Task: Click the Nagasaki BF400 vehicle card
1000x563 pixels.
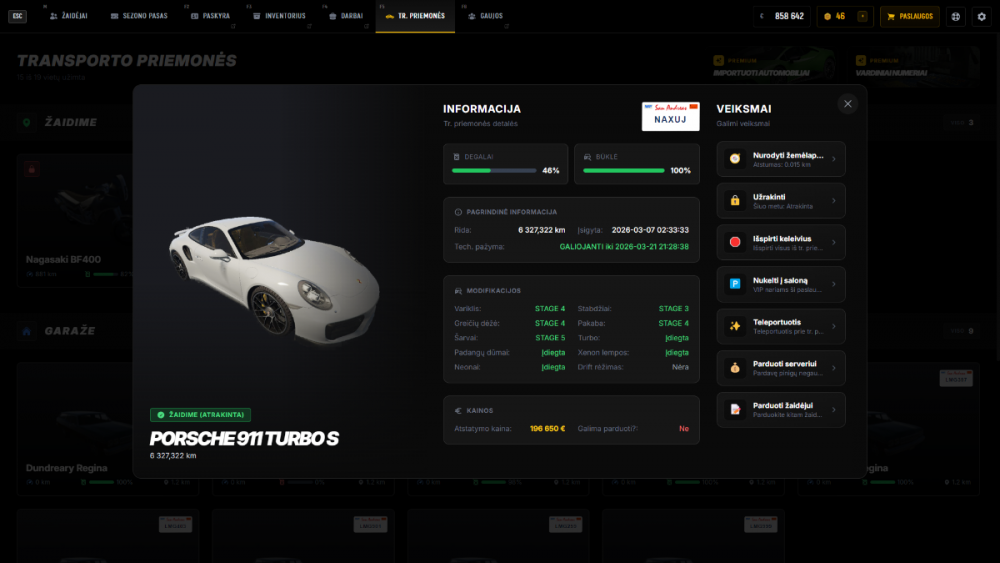Action: click(x=75, y=219)
